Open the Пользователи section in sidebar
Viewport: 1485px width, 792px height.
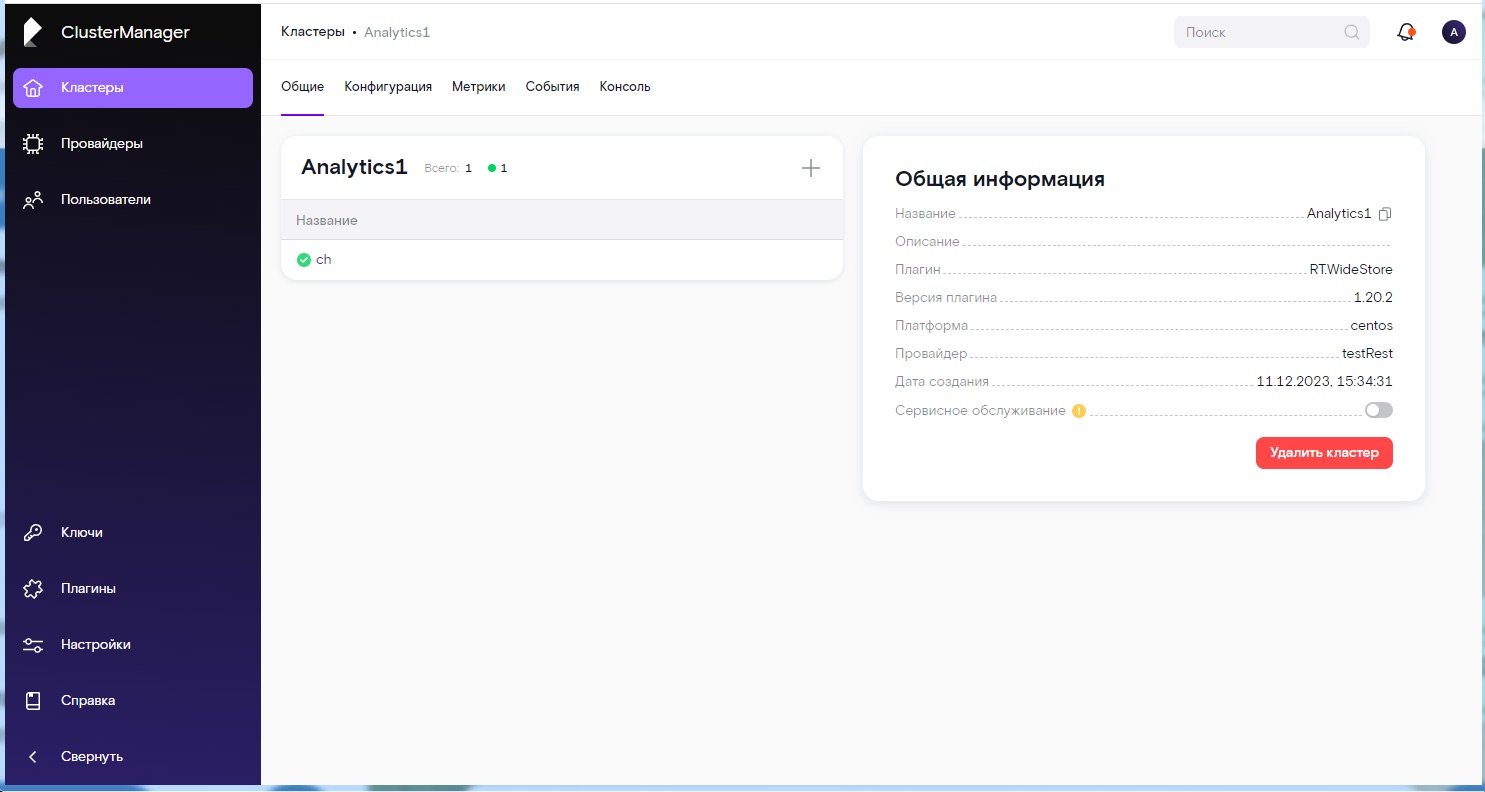tap(133, 199)
